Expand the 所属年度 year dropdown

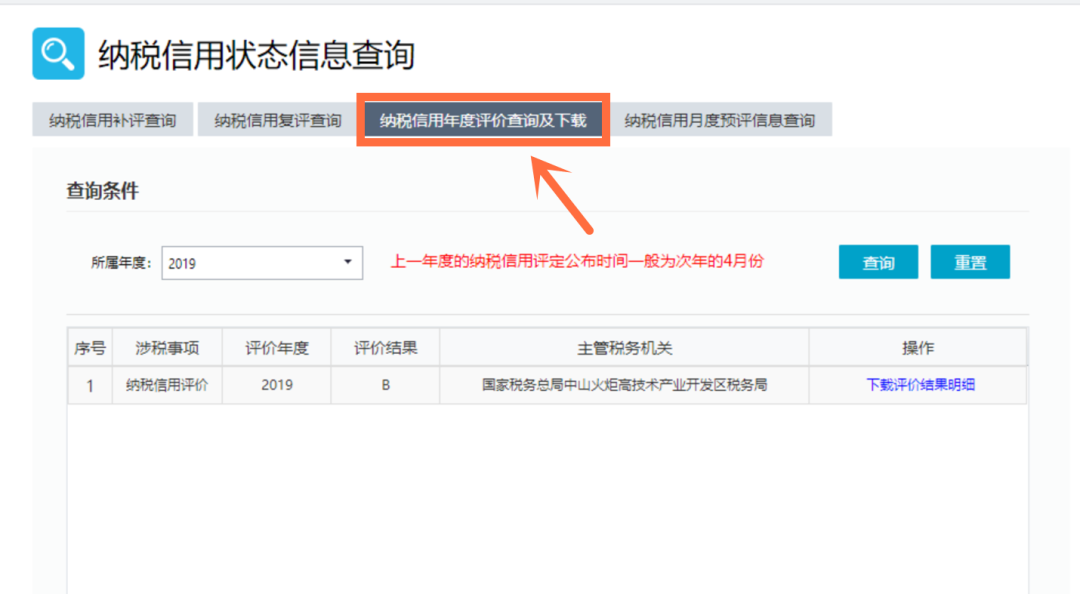click(262, 263)
